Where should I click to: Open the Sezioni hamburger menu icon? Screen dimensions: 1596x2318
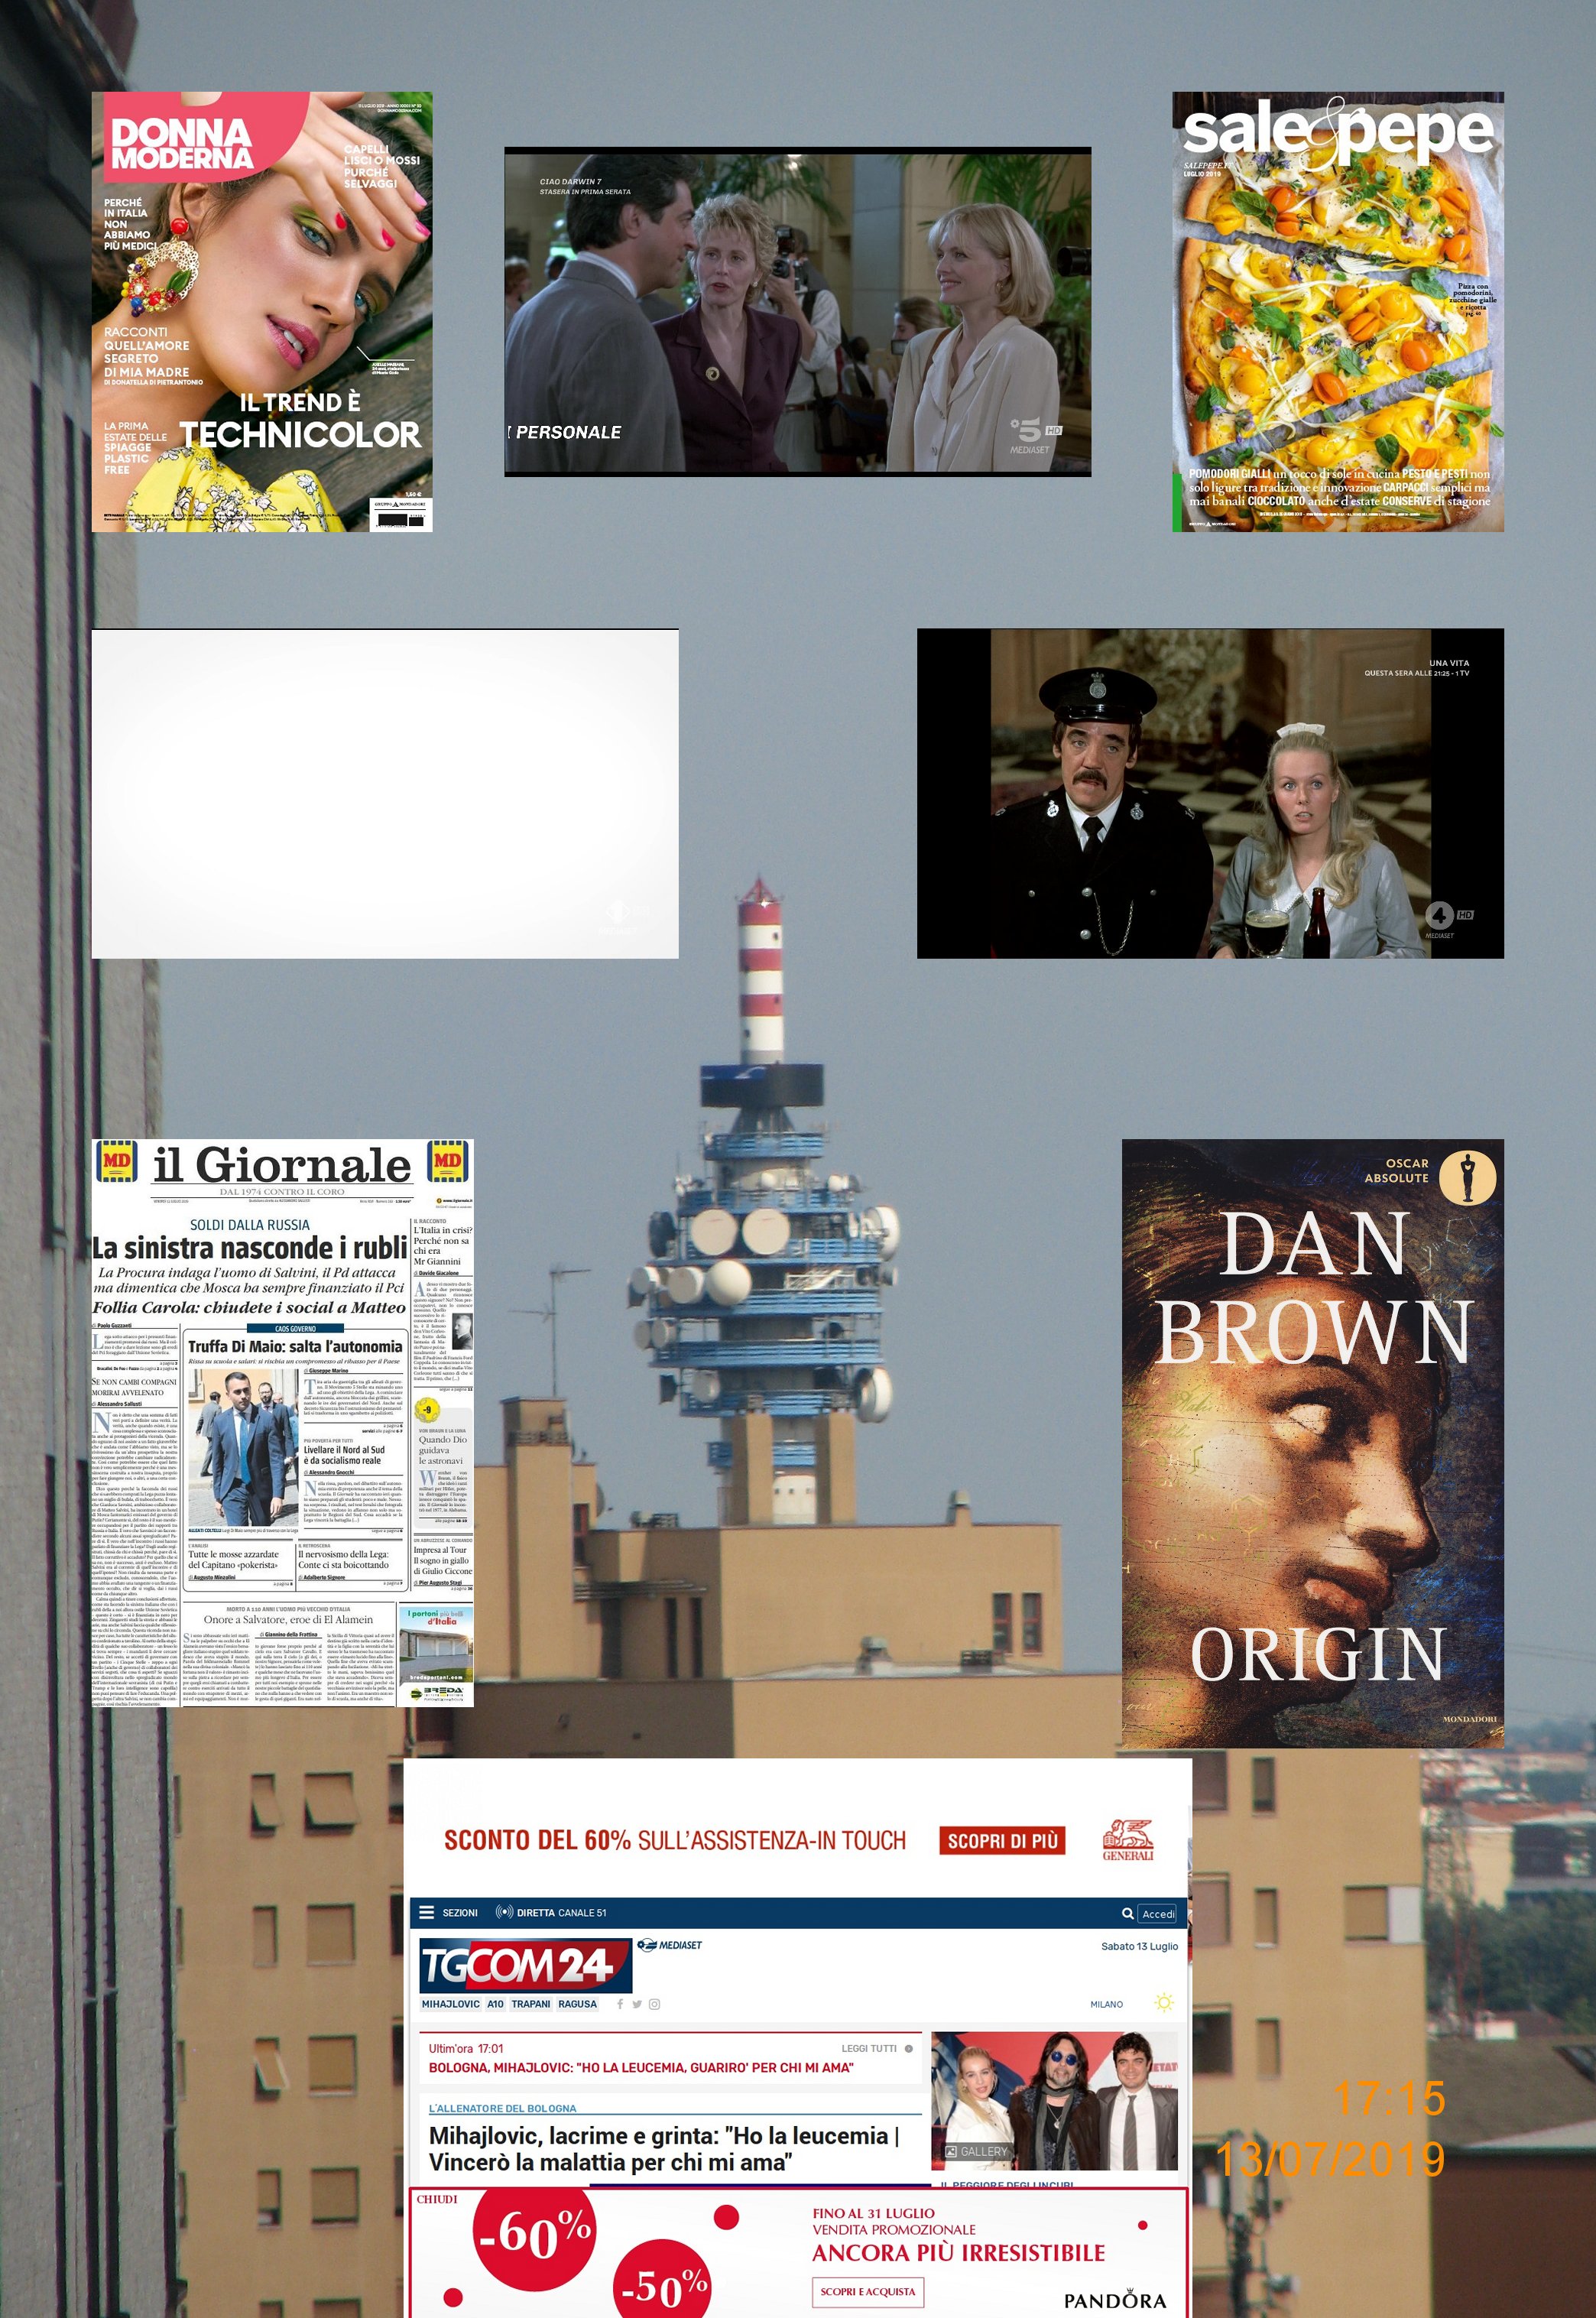[x=427, y=1912]
